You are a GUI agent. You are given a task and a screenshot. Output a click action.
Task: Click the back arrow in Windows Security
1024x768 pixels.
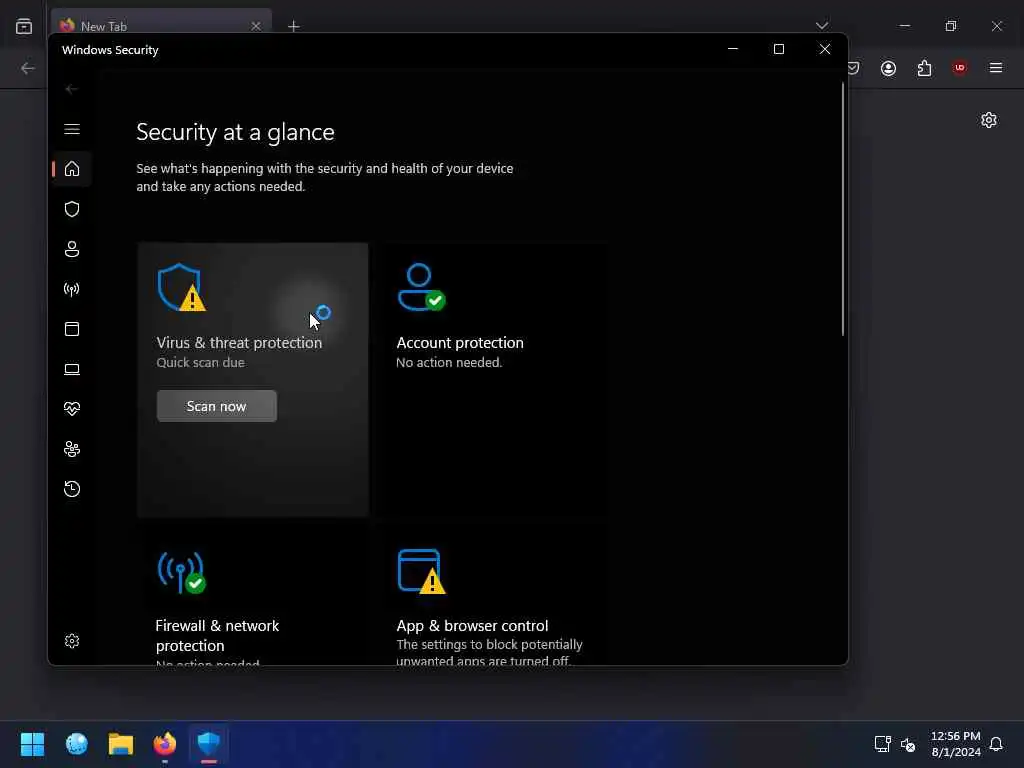(x=72, y=89)
